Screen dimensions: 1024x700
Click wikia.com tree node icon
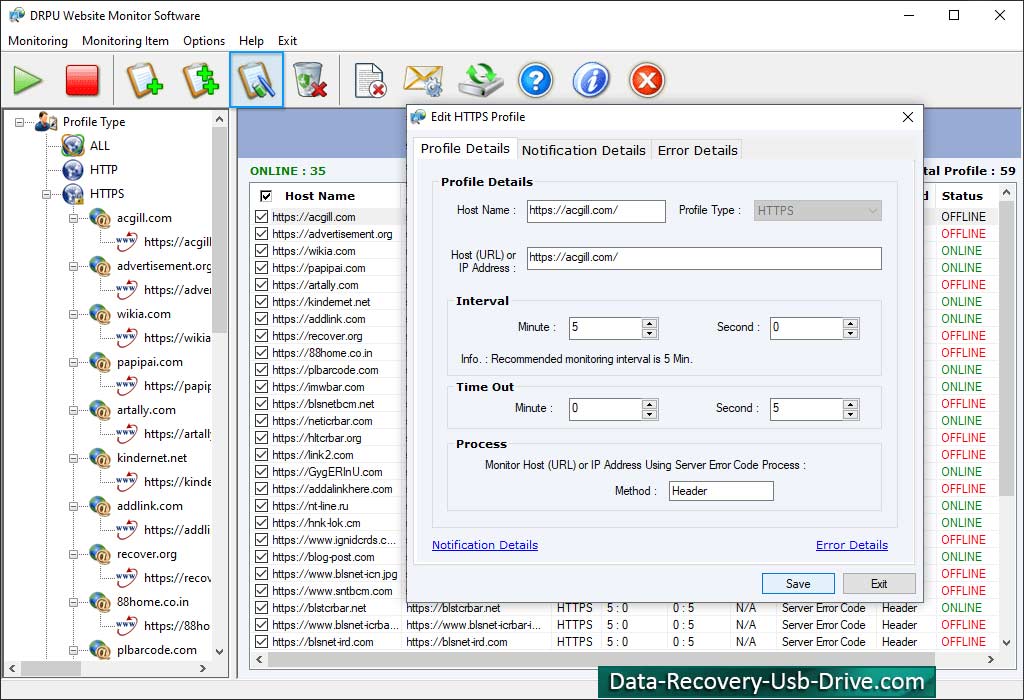pyautogui.click(x=100, y=314)
